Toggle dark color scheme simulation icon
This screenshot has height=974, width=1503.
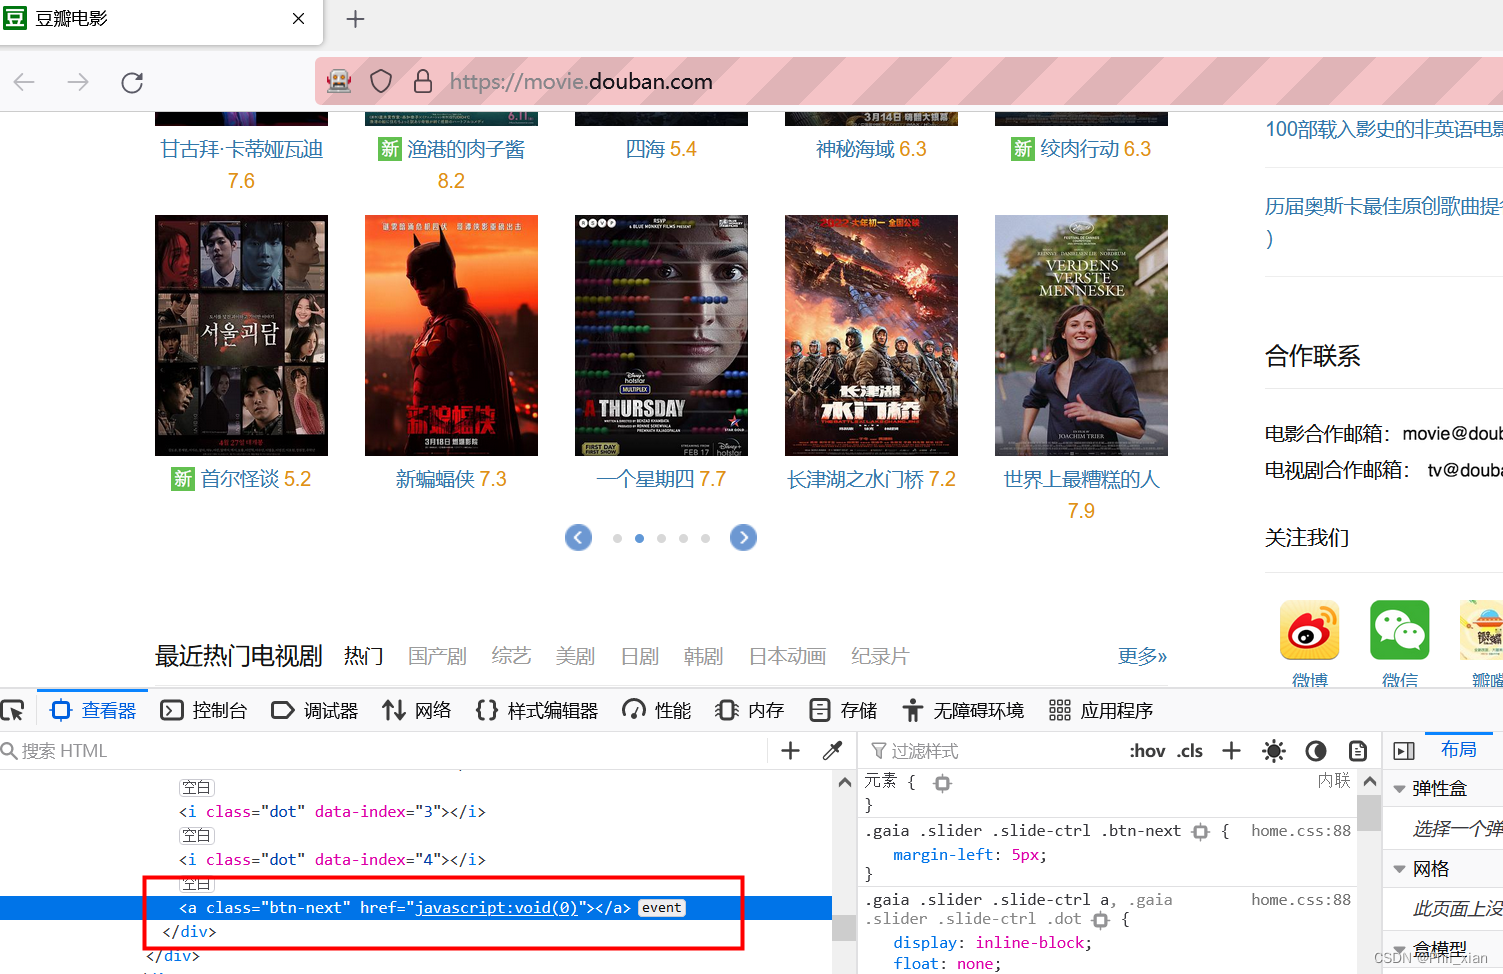point(1316,751)
